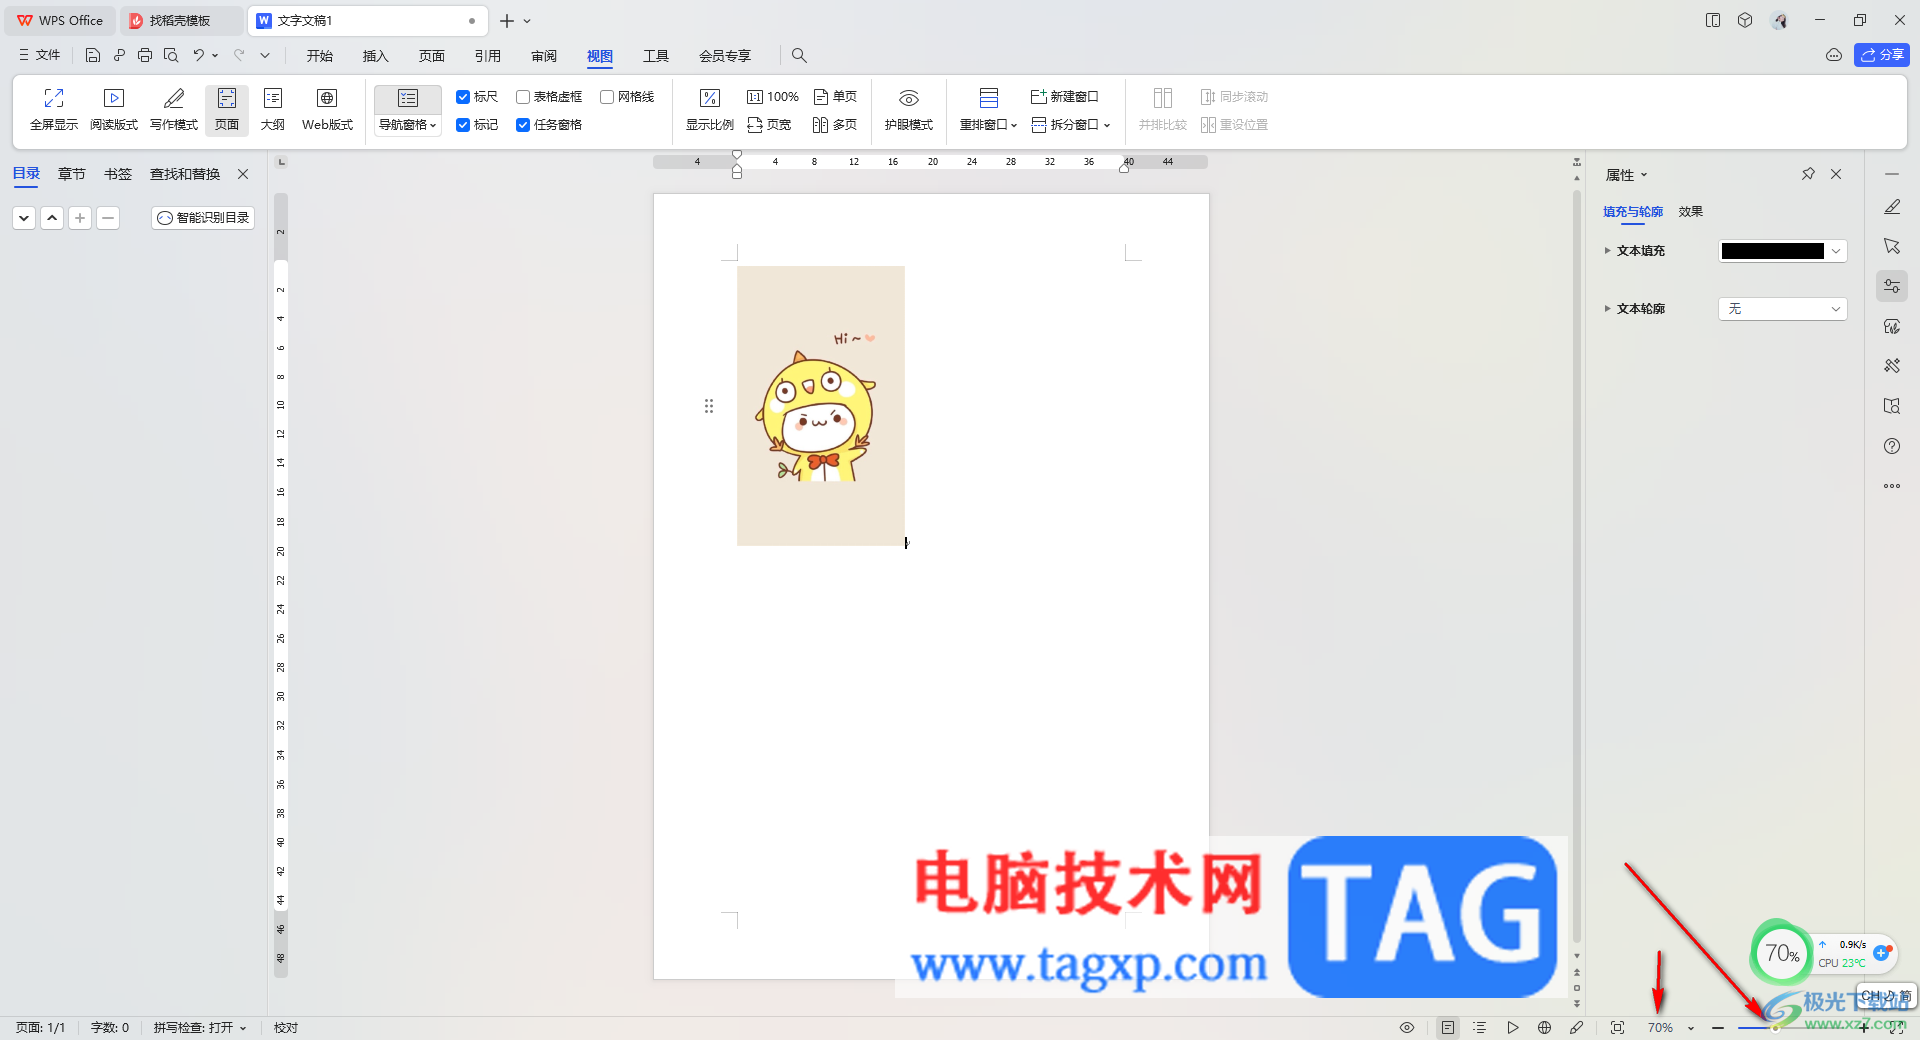Open the 找稻壳模板 template tab

(180, 21)
